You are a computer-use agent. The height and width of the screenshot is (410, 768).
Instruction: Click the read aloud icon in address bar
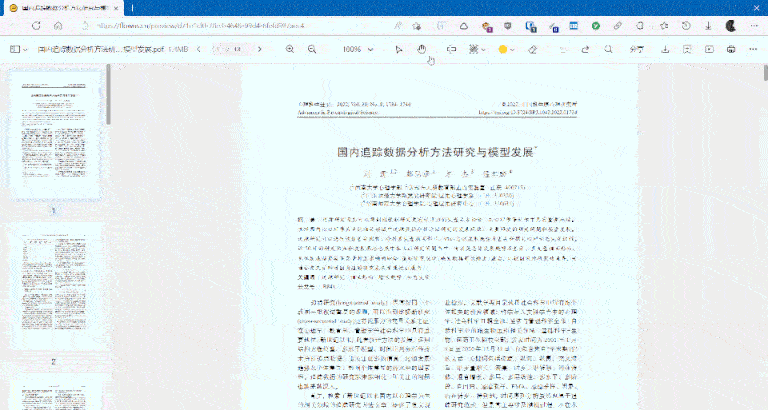pos(398,26)
